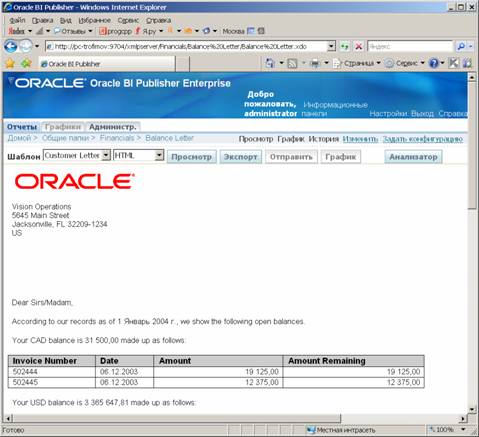
Task: Open the Сервис menu in menu bar
Action: point(128,20)
